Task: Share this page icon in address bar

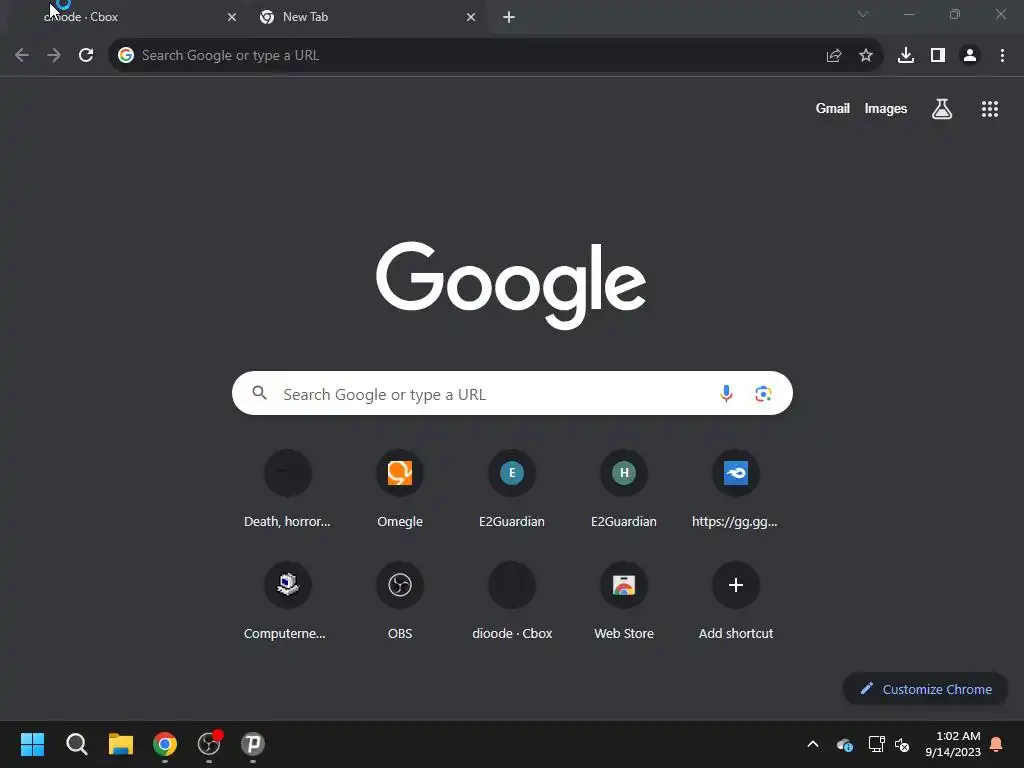Action: [x=833, y=56]
